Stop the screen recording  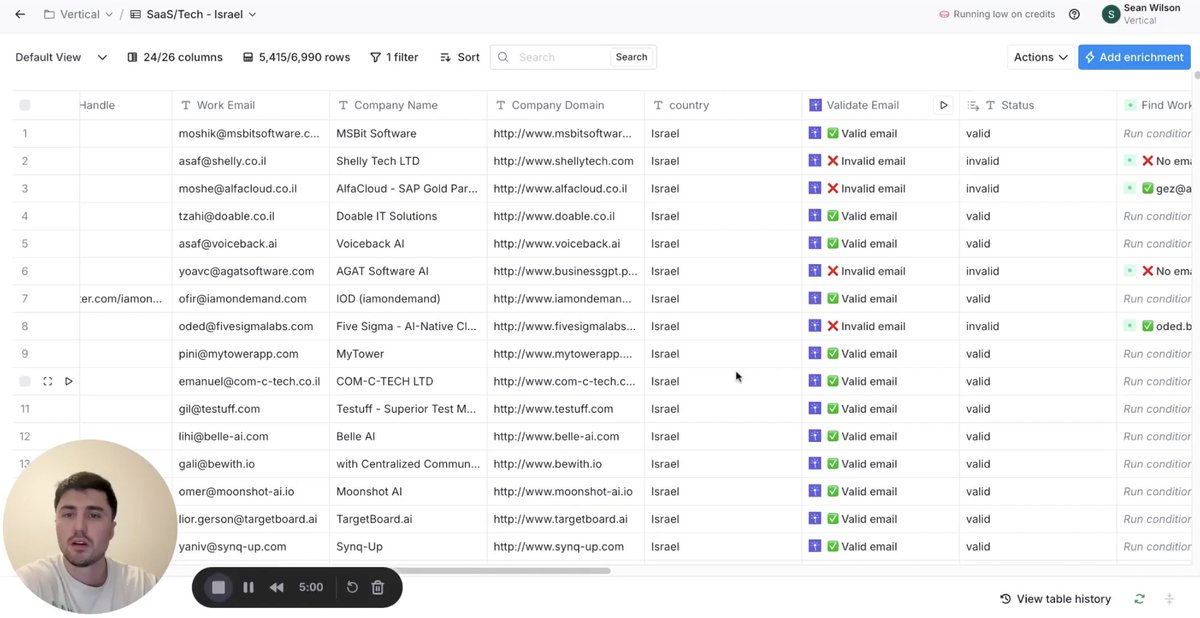pos(218,587)
